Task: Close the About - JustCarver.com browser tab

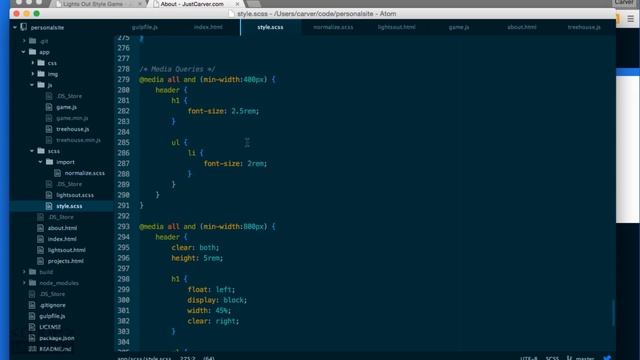Action: [x=237, y=4]
